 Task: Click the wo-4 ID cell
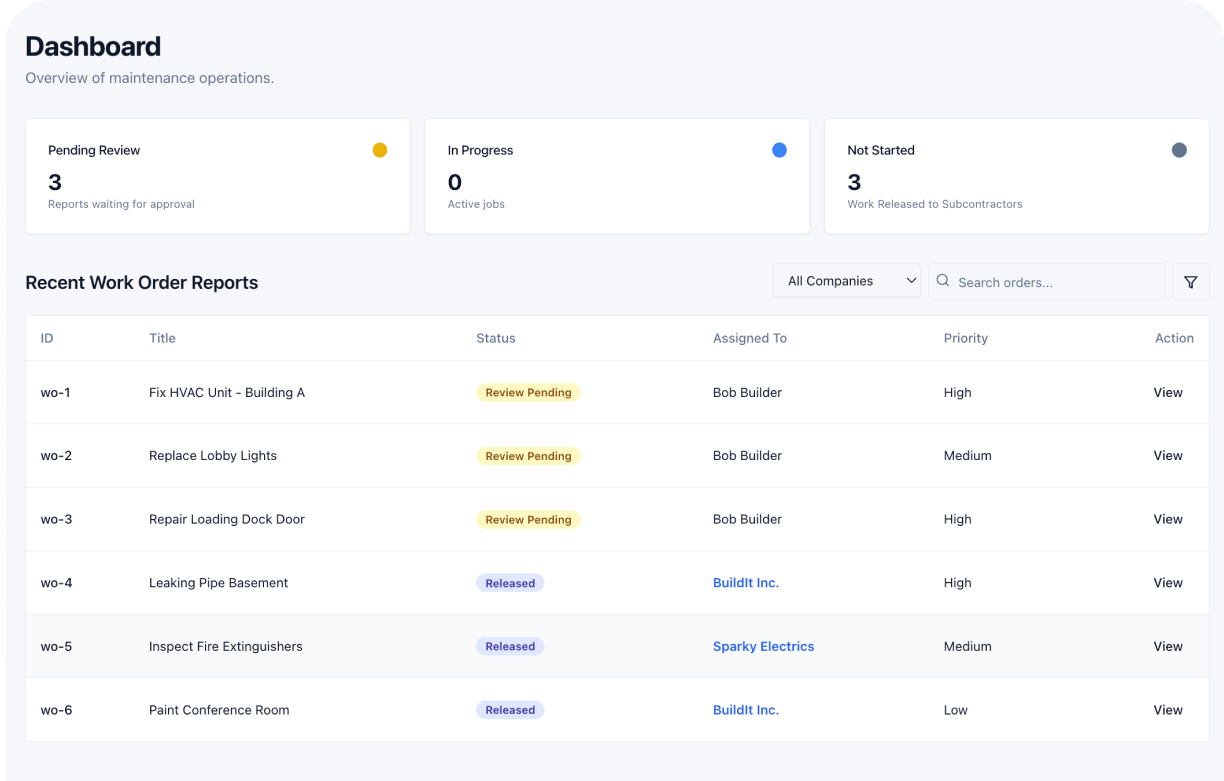[x=56, y=582]
